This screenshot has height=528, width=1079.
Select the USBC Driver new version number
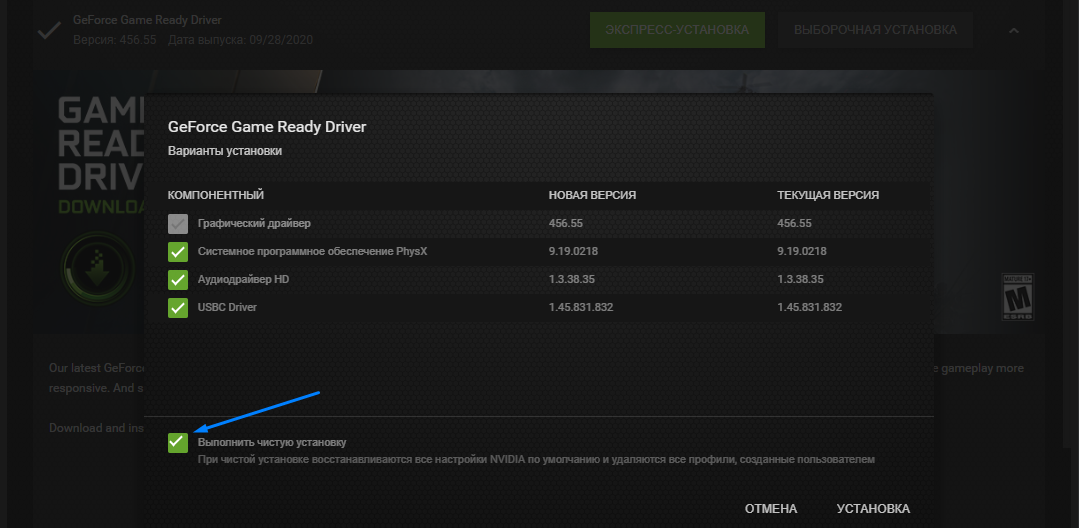(581, 307)
